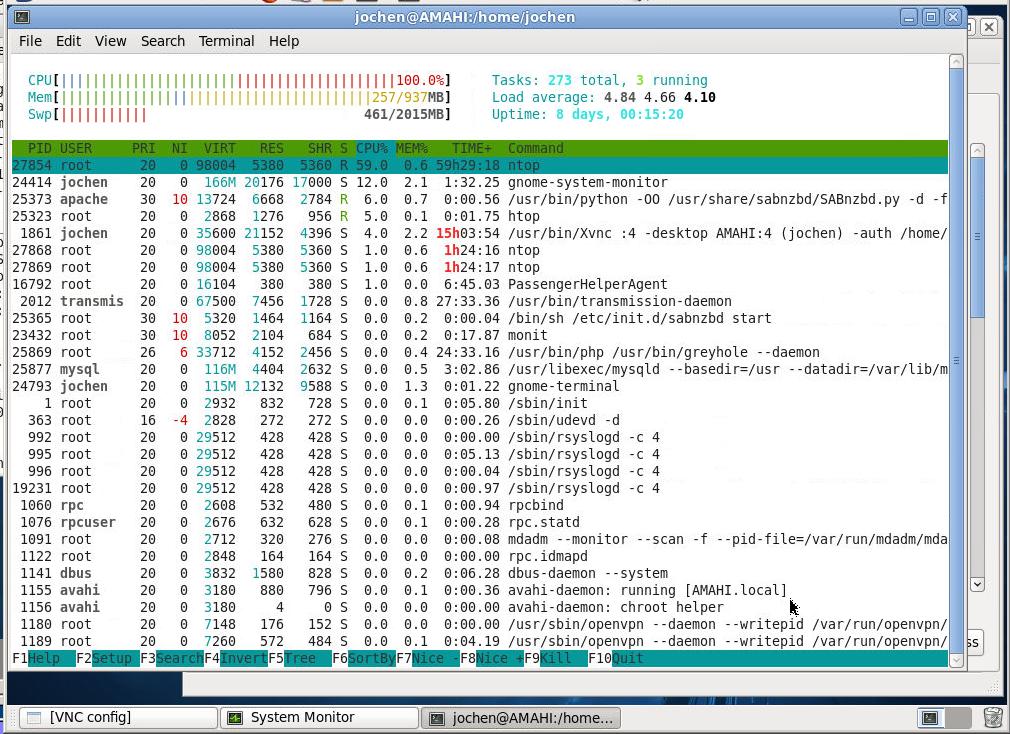Select the Xvnc desktop process row
1010x734 pixels.
[480, 233]
